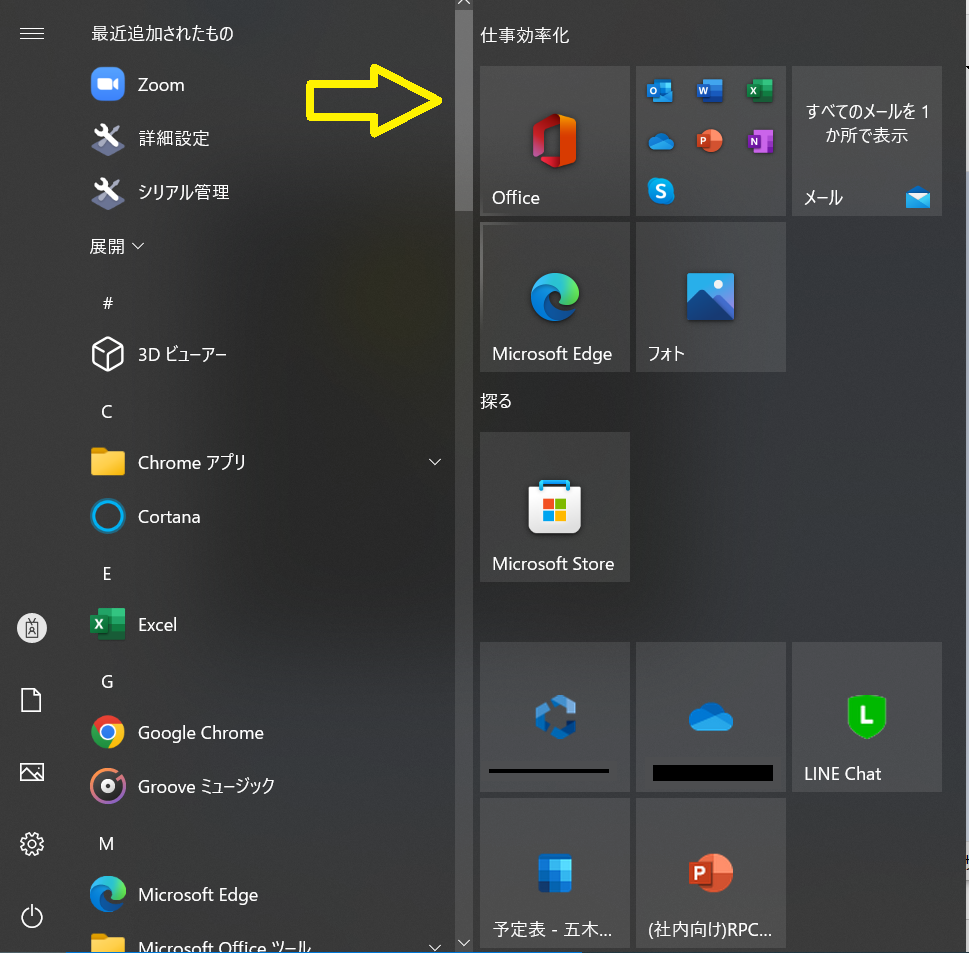The width and height of the screenshot is (969, 953).
Task: Click the C letter group header
Action: pos(107,412)
